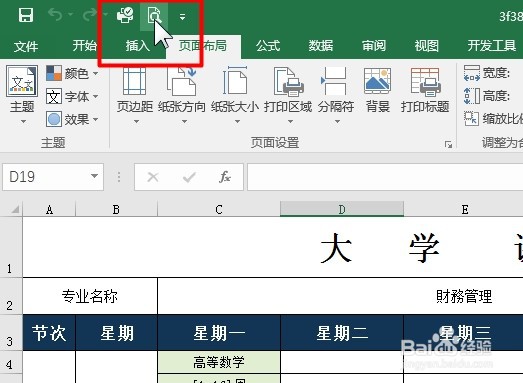The height and width of the screenshot is (383, 523).
Task: Select row 4 header
Action: [x=11, y=362]
